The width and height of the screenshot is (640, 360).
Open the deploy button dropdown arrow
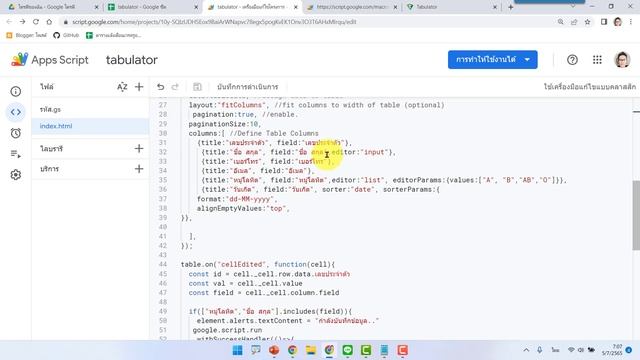527,60
